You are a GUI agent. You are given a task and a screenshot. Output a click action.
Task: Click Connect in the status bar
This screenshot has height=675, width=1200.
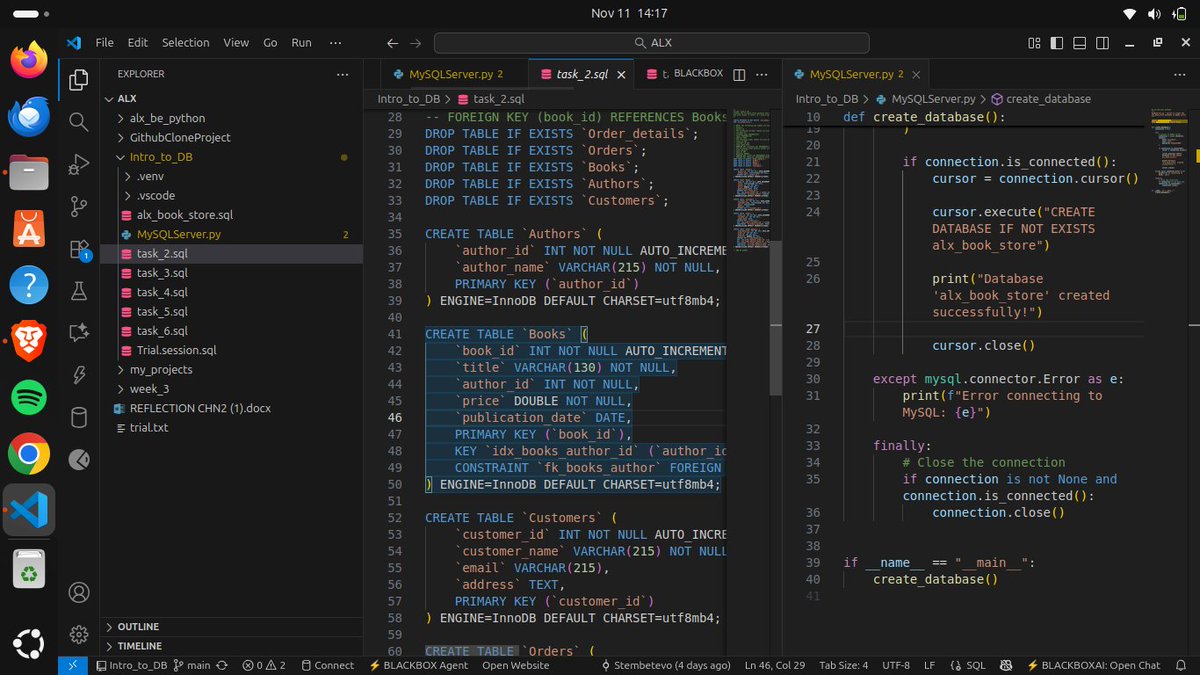click(333, 665)
